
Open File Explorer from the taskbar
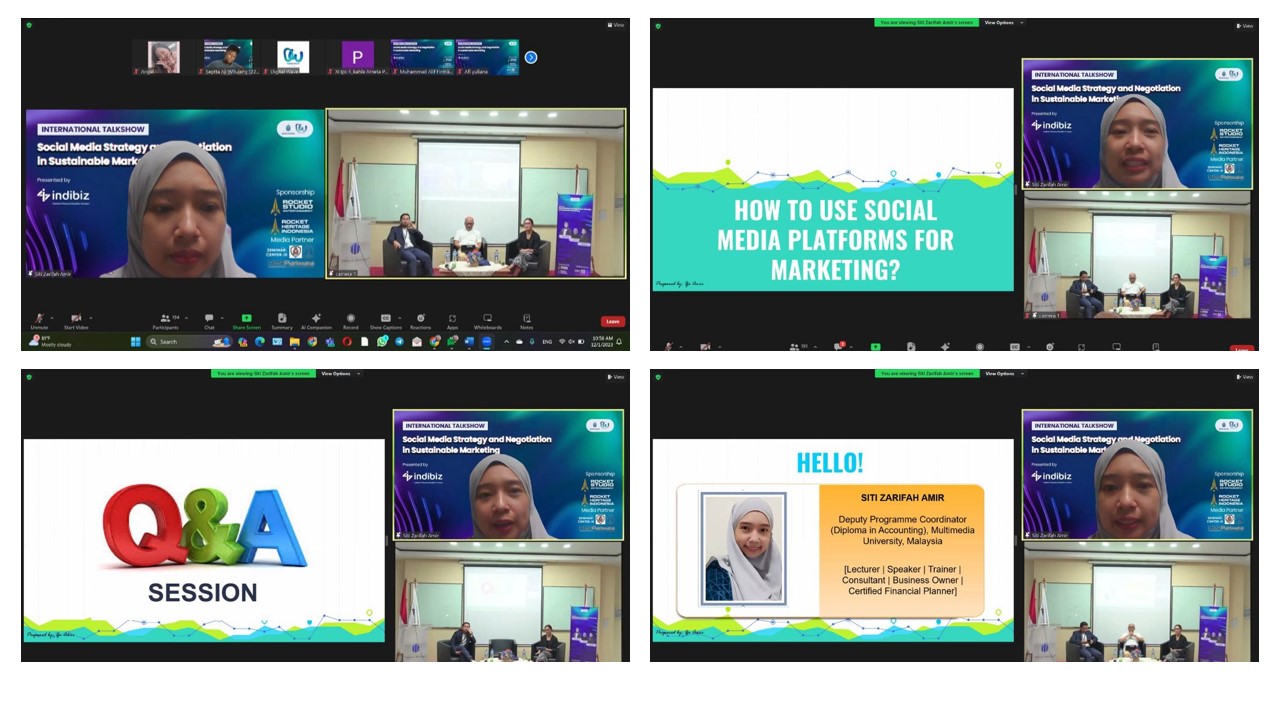pyautogui.click(x=294, y=341)
